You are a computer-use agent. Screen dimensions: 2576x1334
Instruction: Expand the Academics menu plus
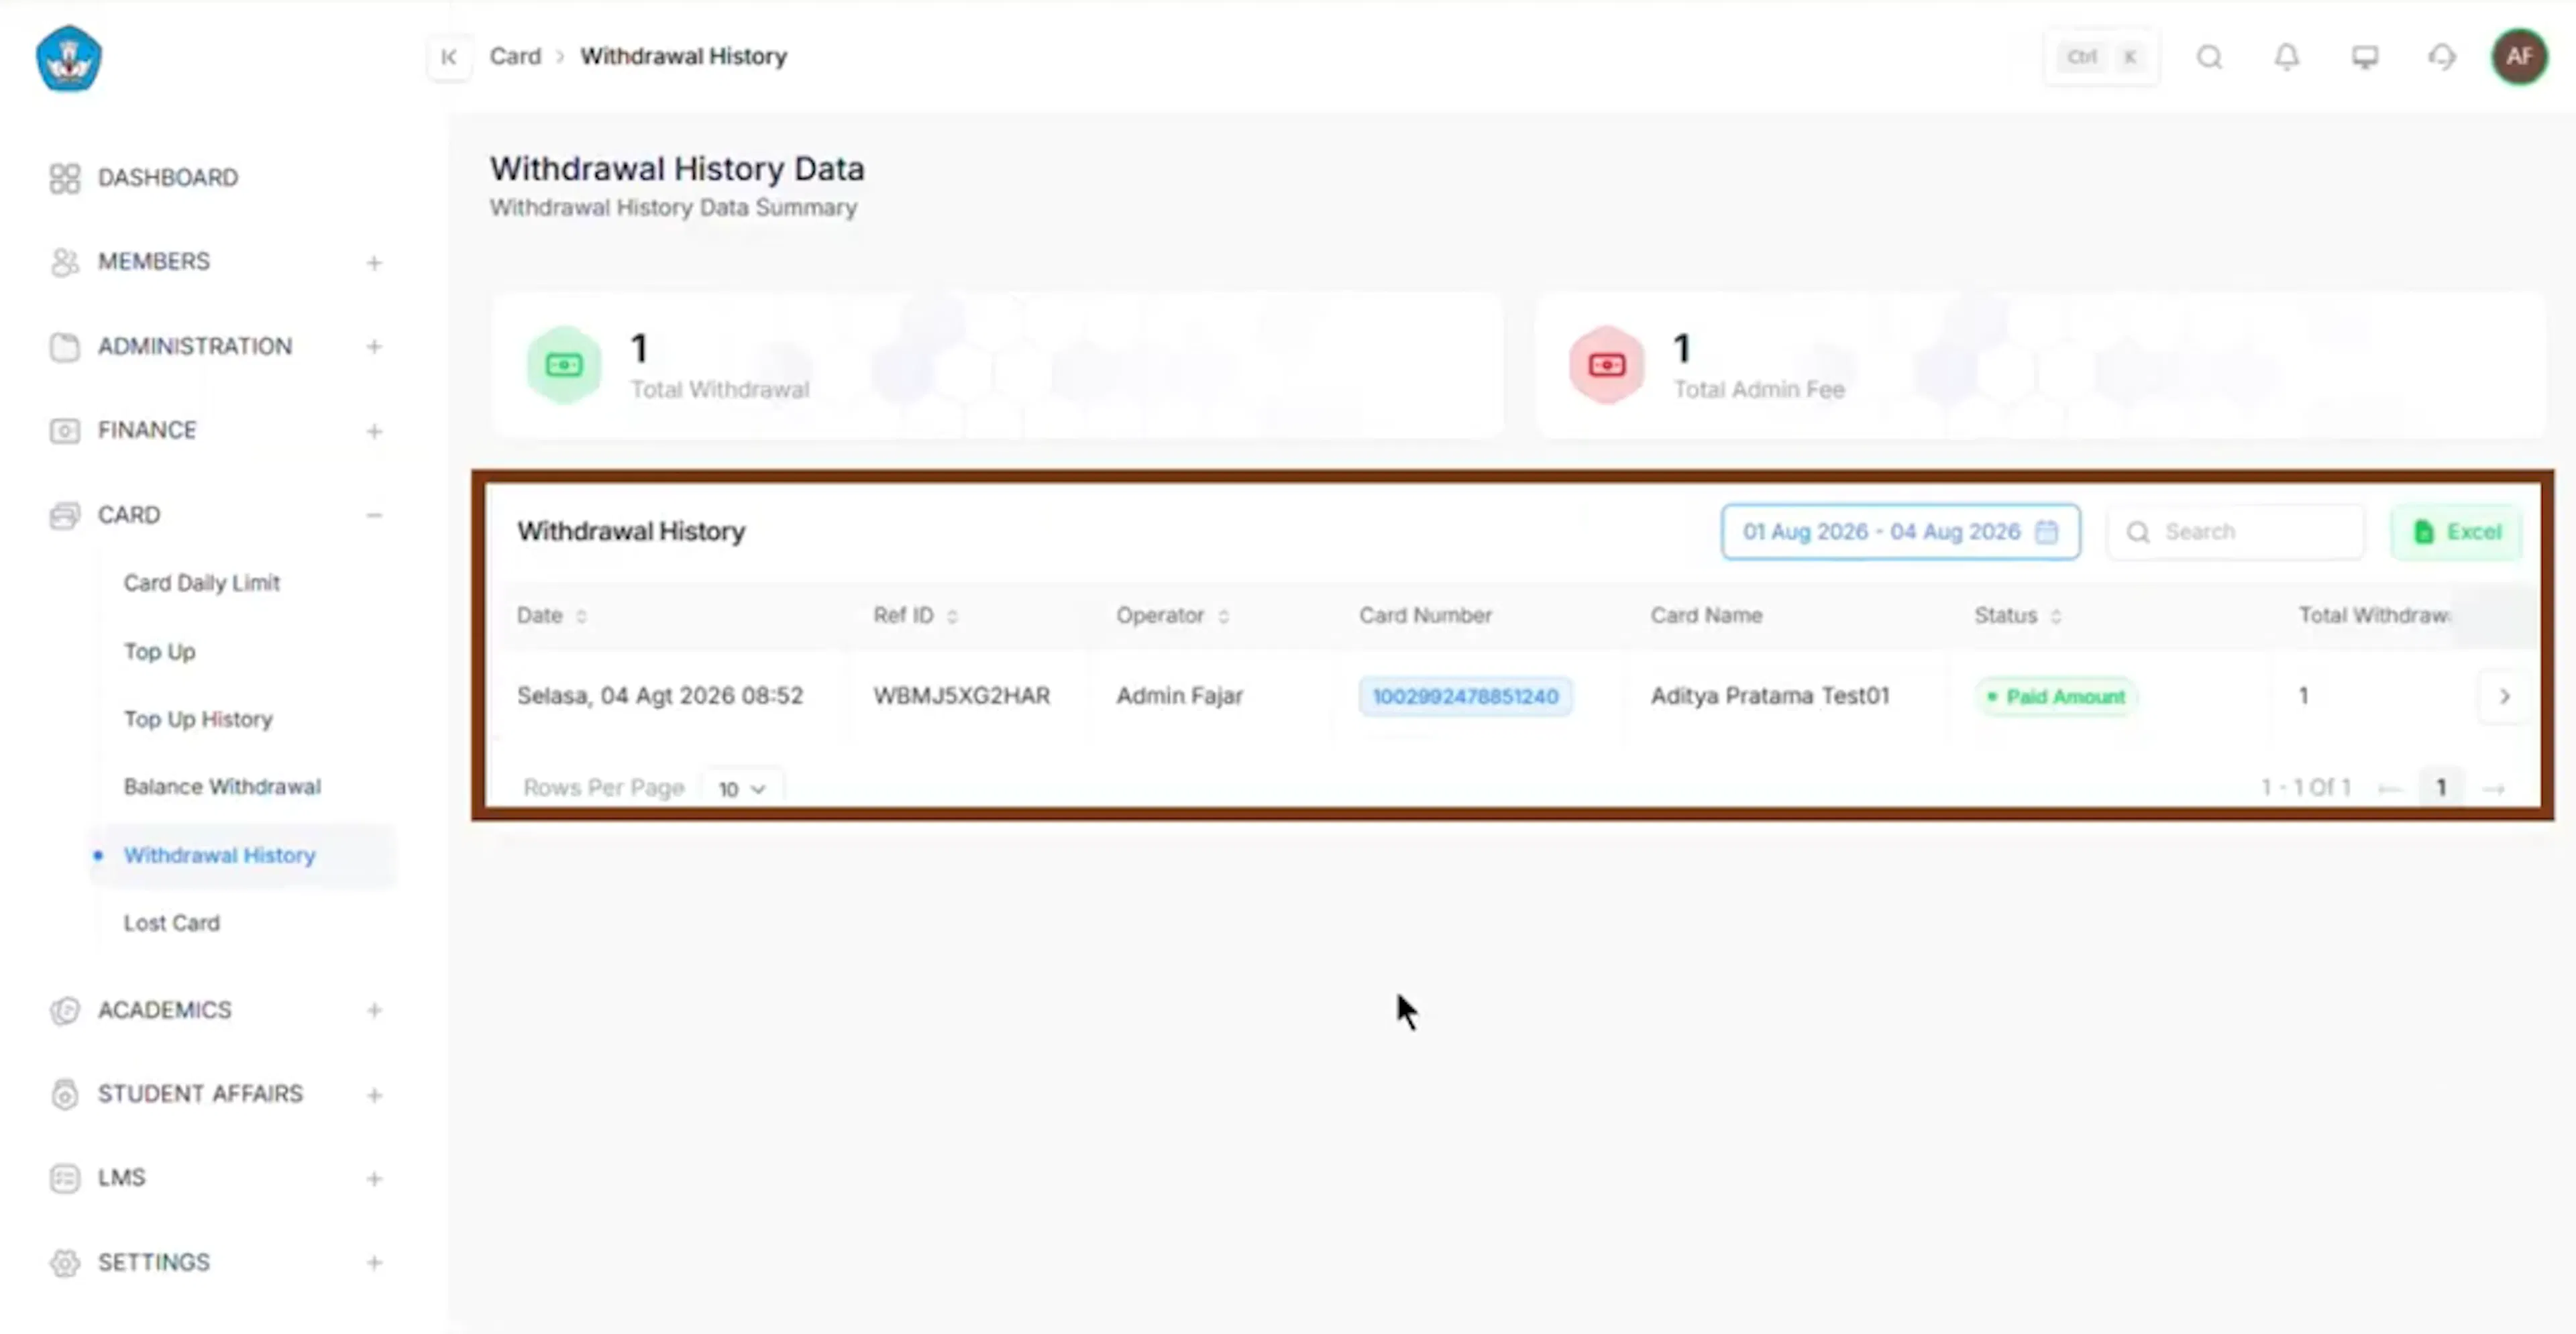(x=374, y=1011)
